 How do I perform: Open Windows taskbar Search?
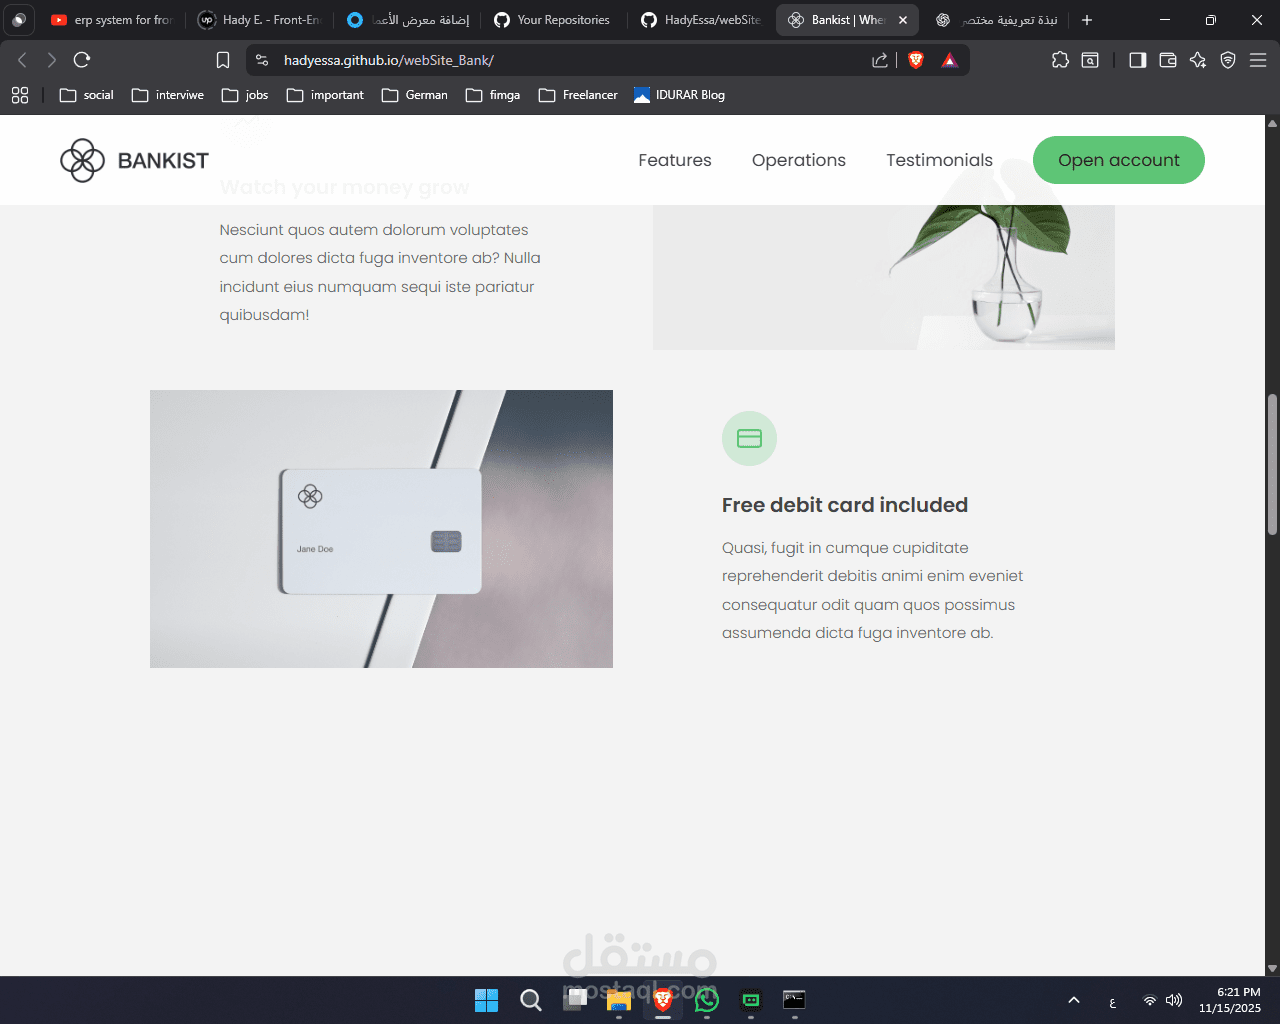(x=530, y=1000)
